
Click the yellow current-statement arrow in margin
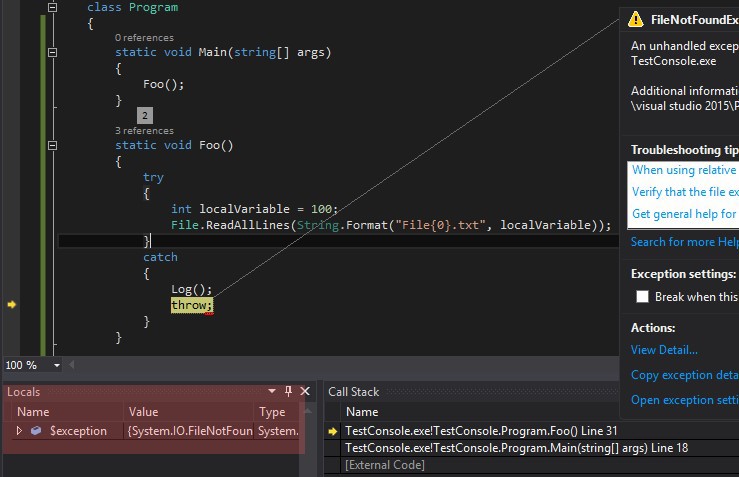12,304
